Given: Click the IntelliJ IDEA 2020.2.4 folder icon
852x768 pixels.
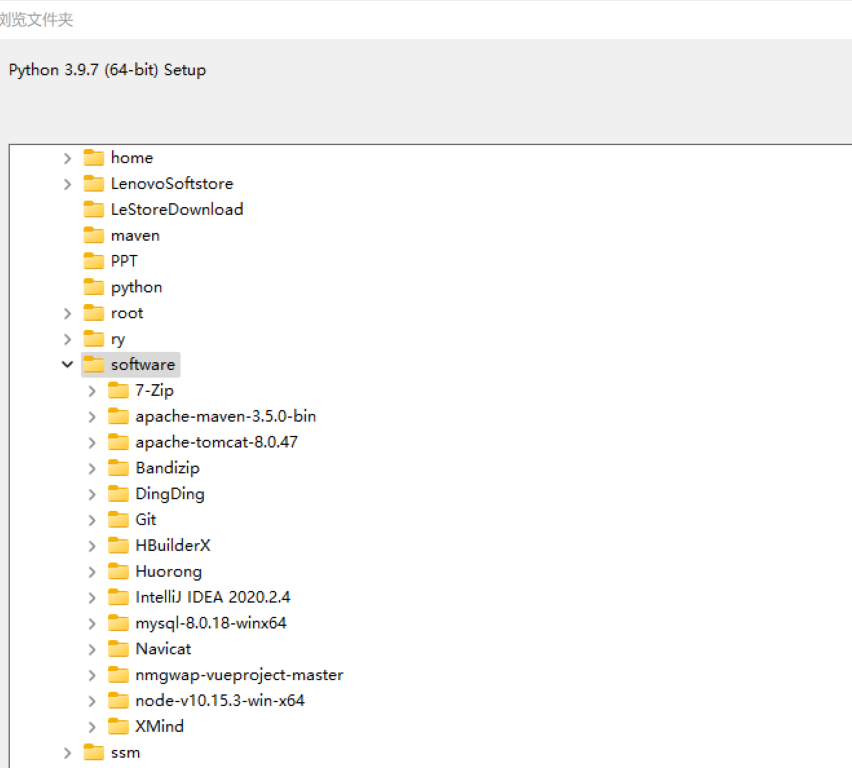Looking at the screenshot, I should click(118, 597).
